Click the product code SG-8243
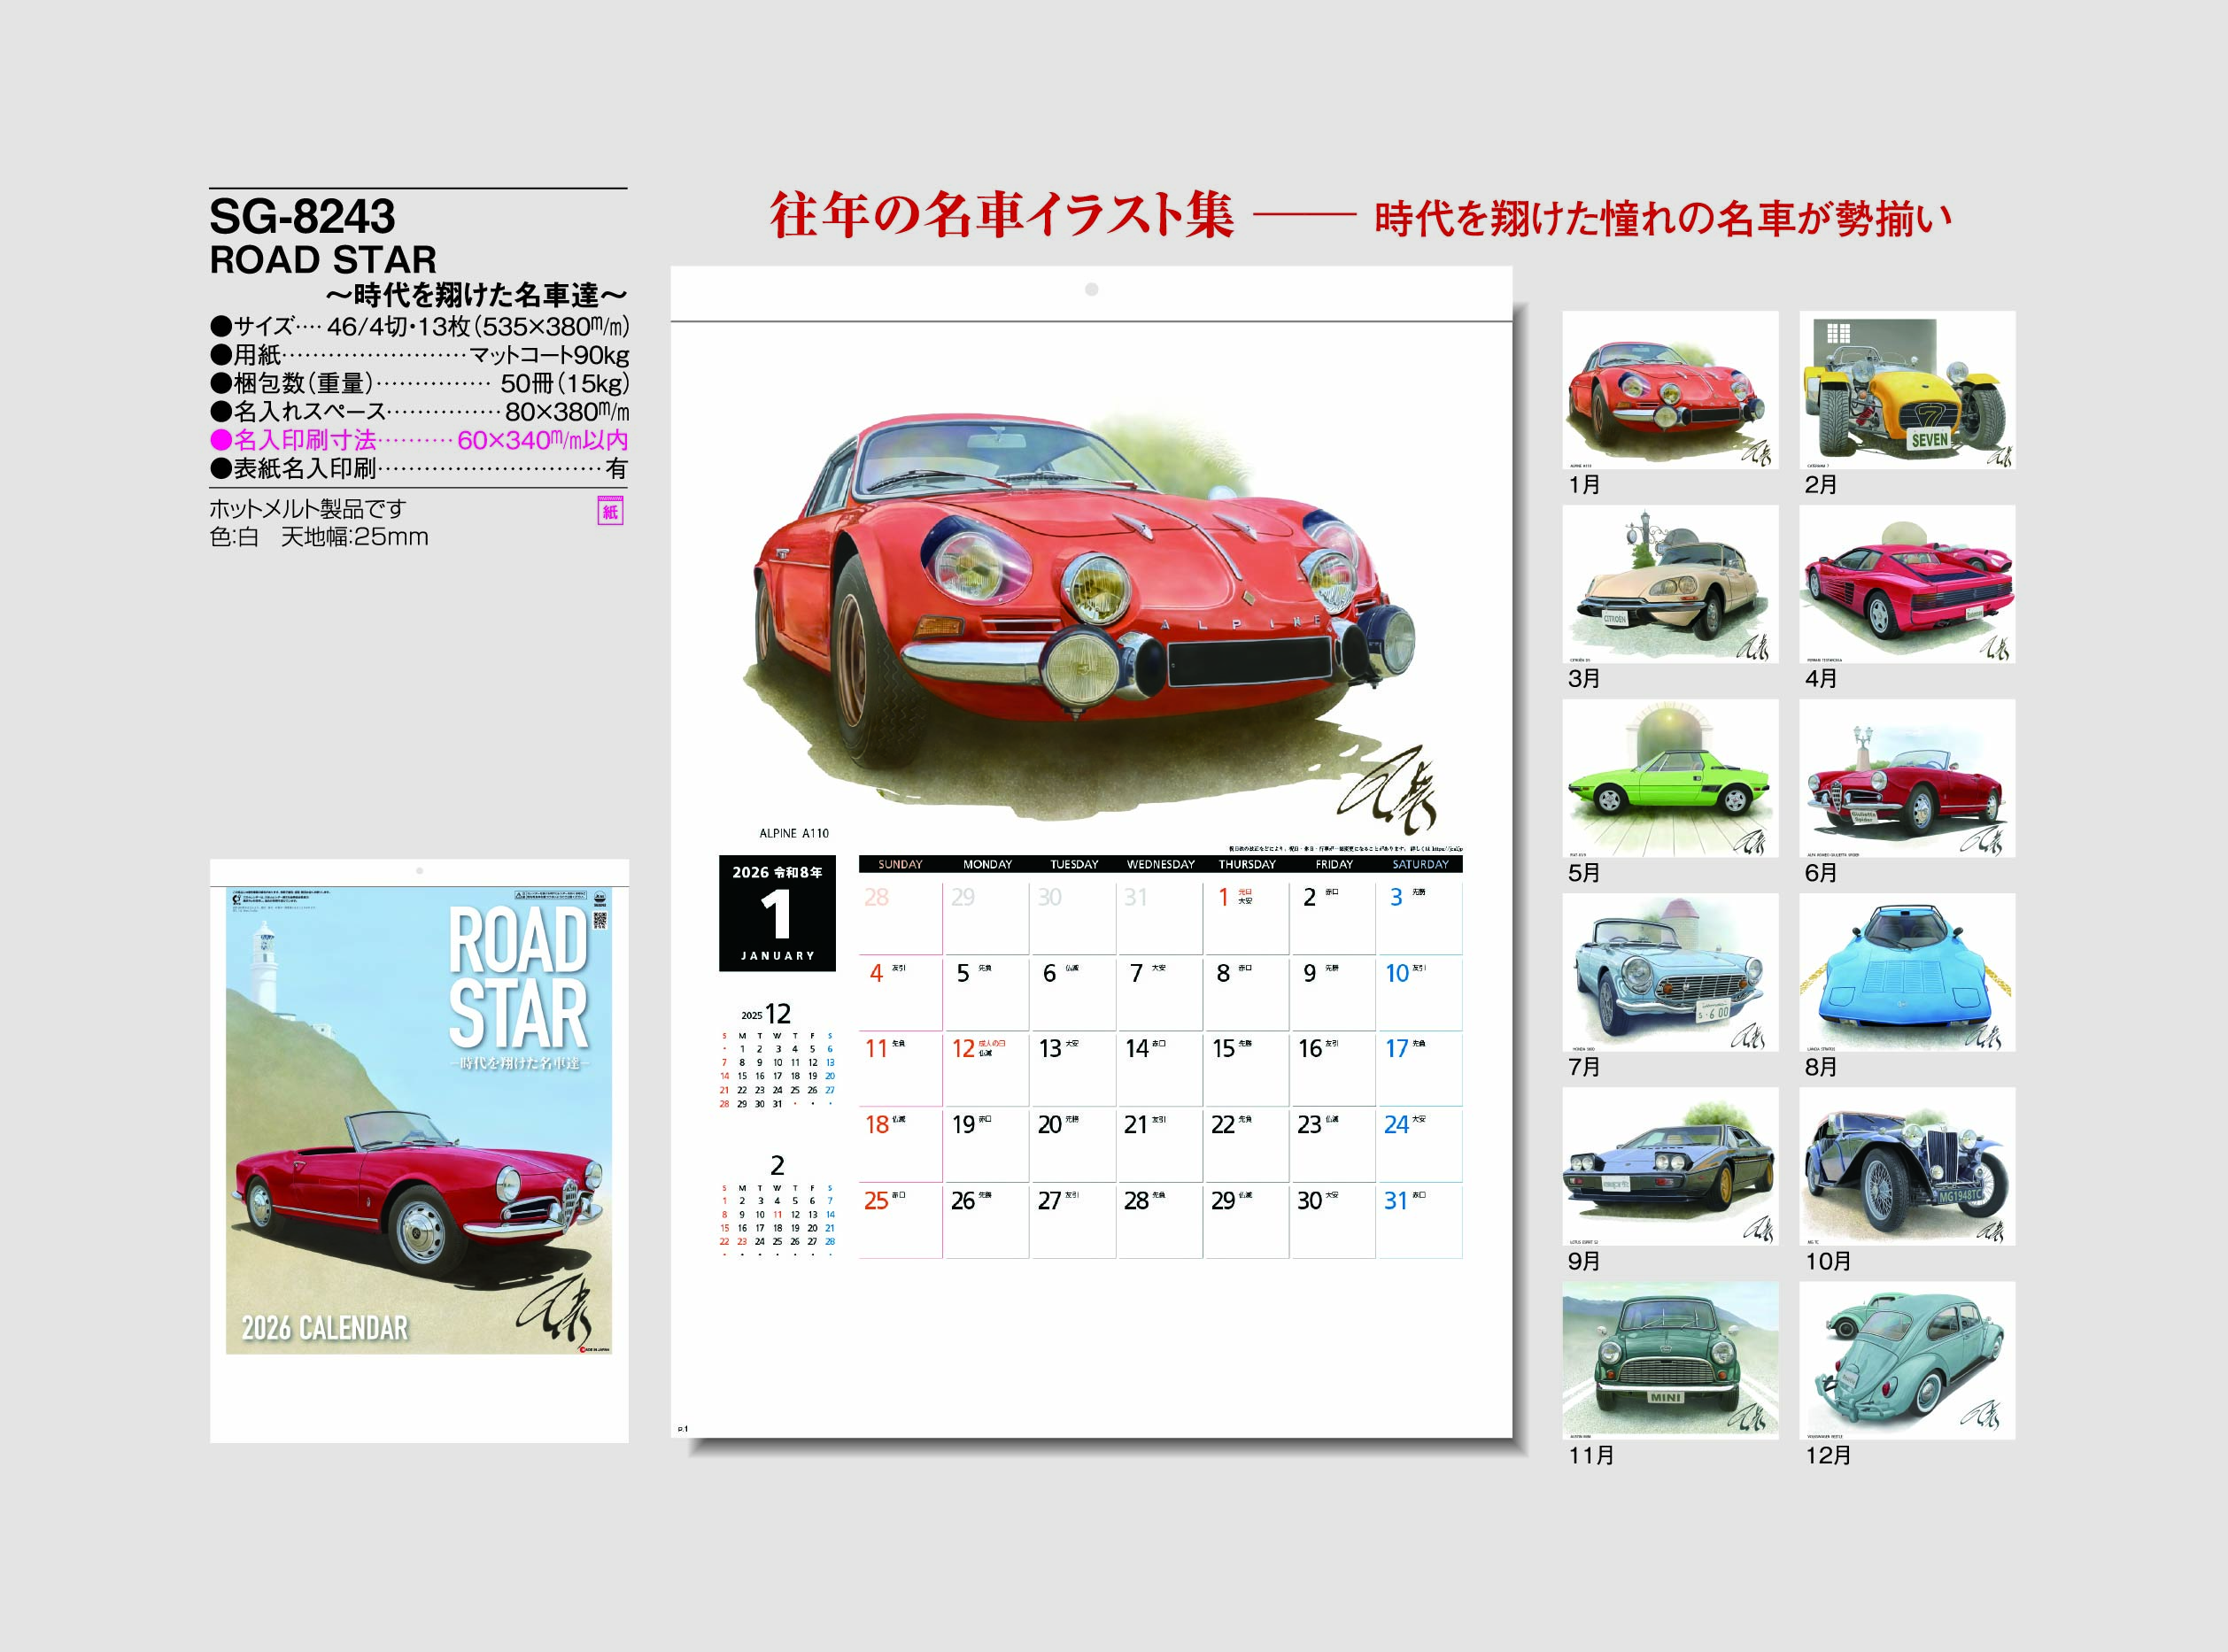The height and width of the screenshot is (1652, 2228). click(302, 216)
